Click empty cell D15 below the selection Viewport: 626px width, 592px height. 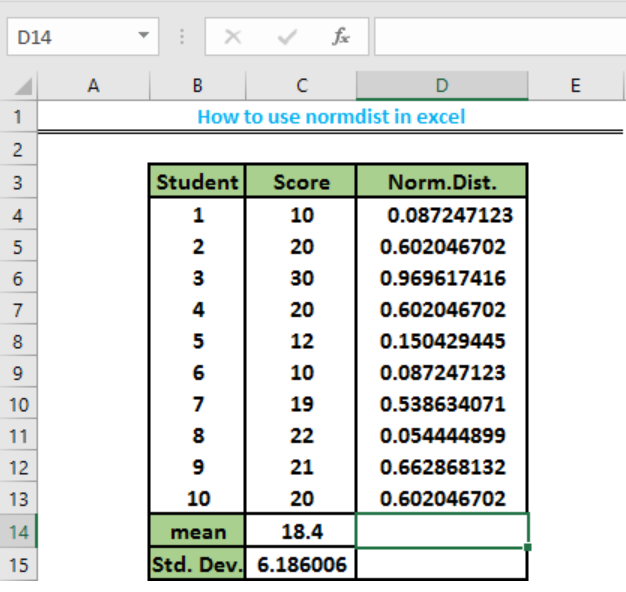click(442, 564)
